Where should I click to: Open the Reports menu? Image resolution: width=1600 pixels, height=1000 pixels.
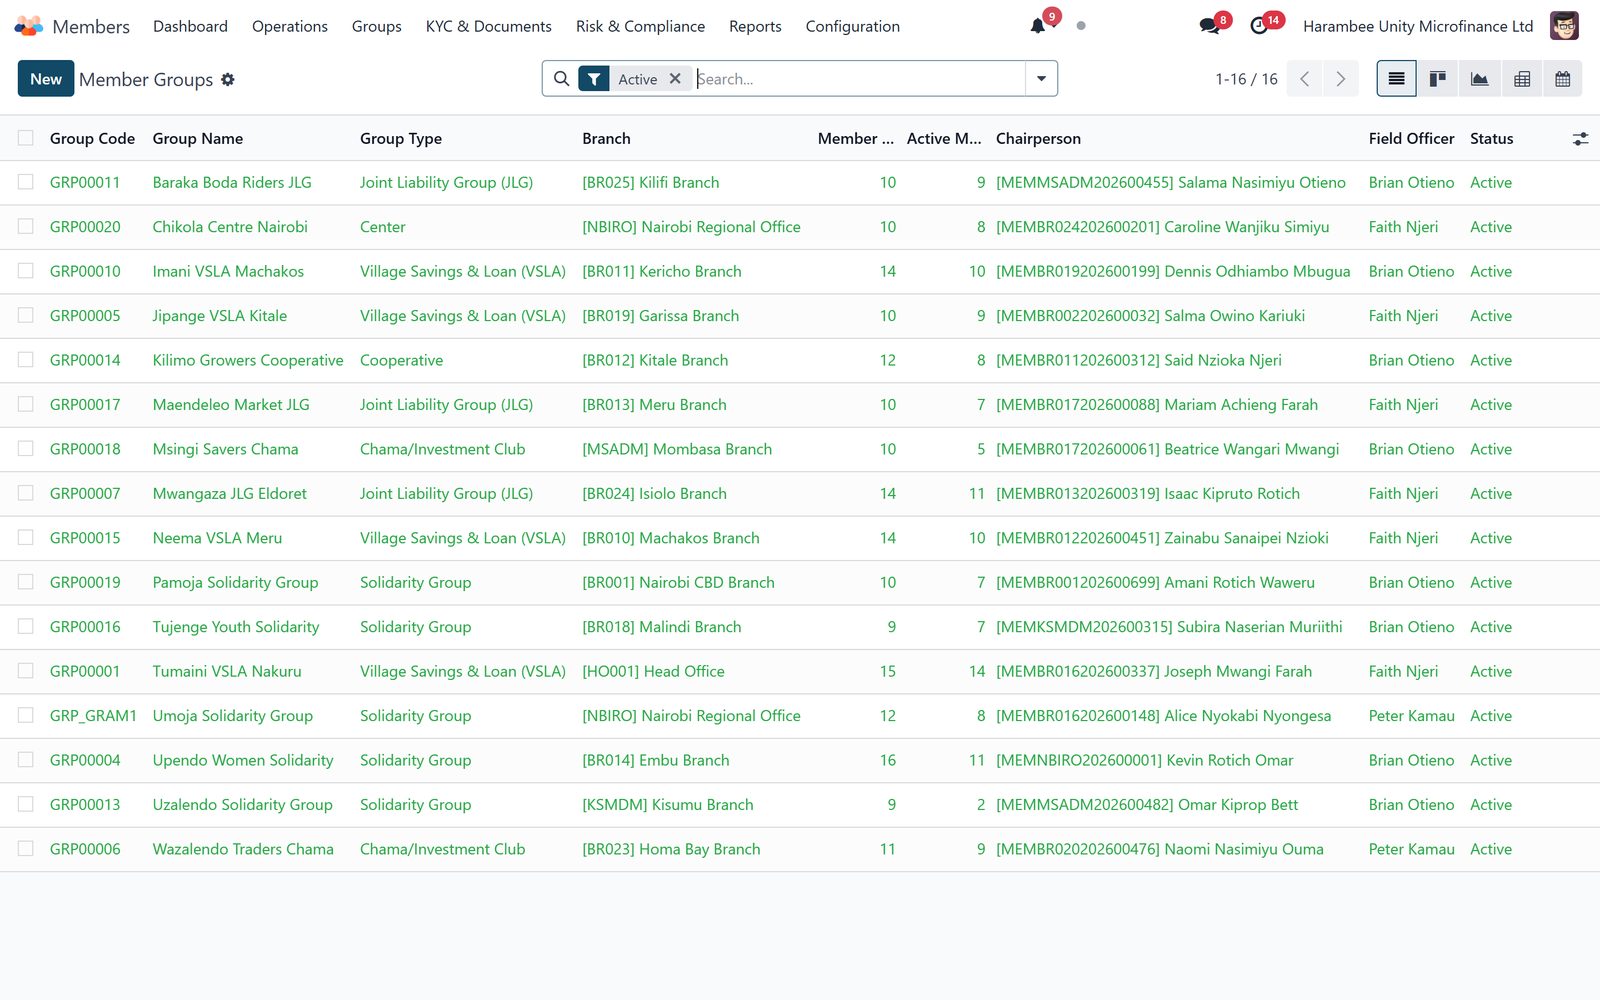coord(755,26)
